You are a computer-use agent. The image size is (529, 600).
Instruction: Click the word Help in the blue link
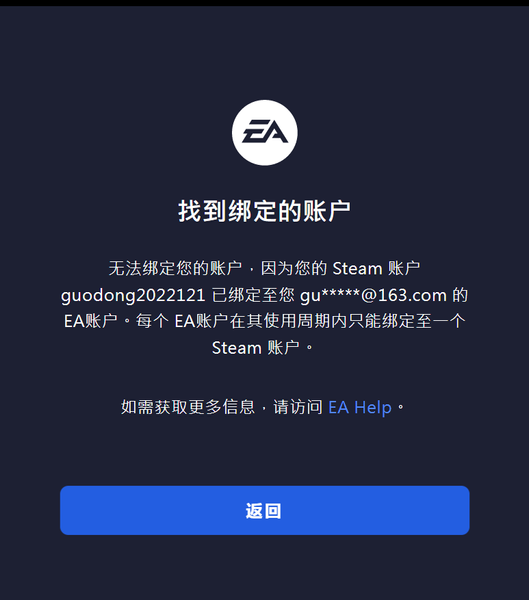[373, 408]
